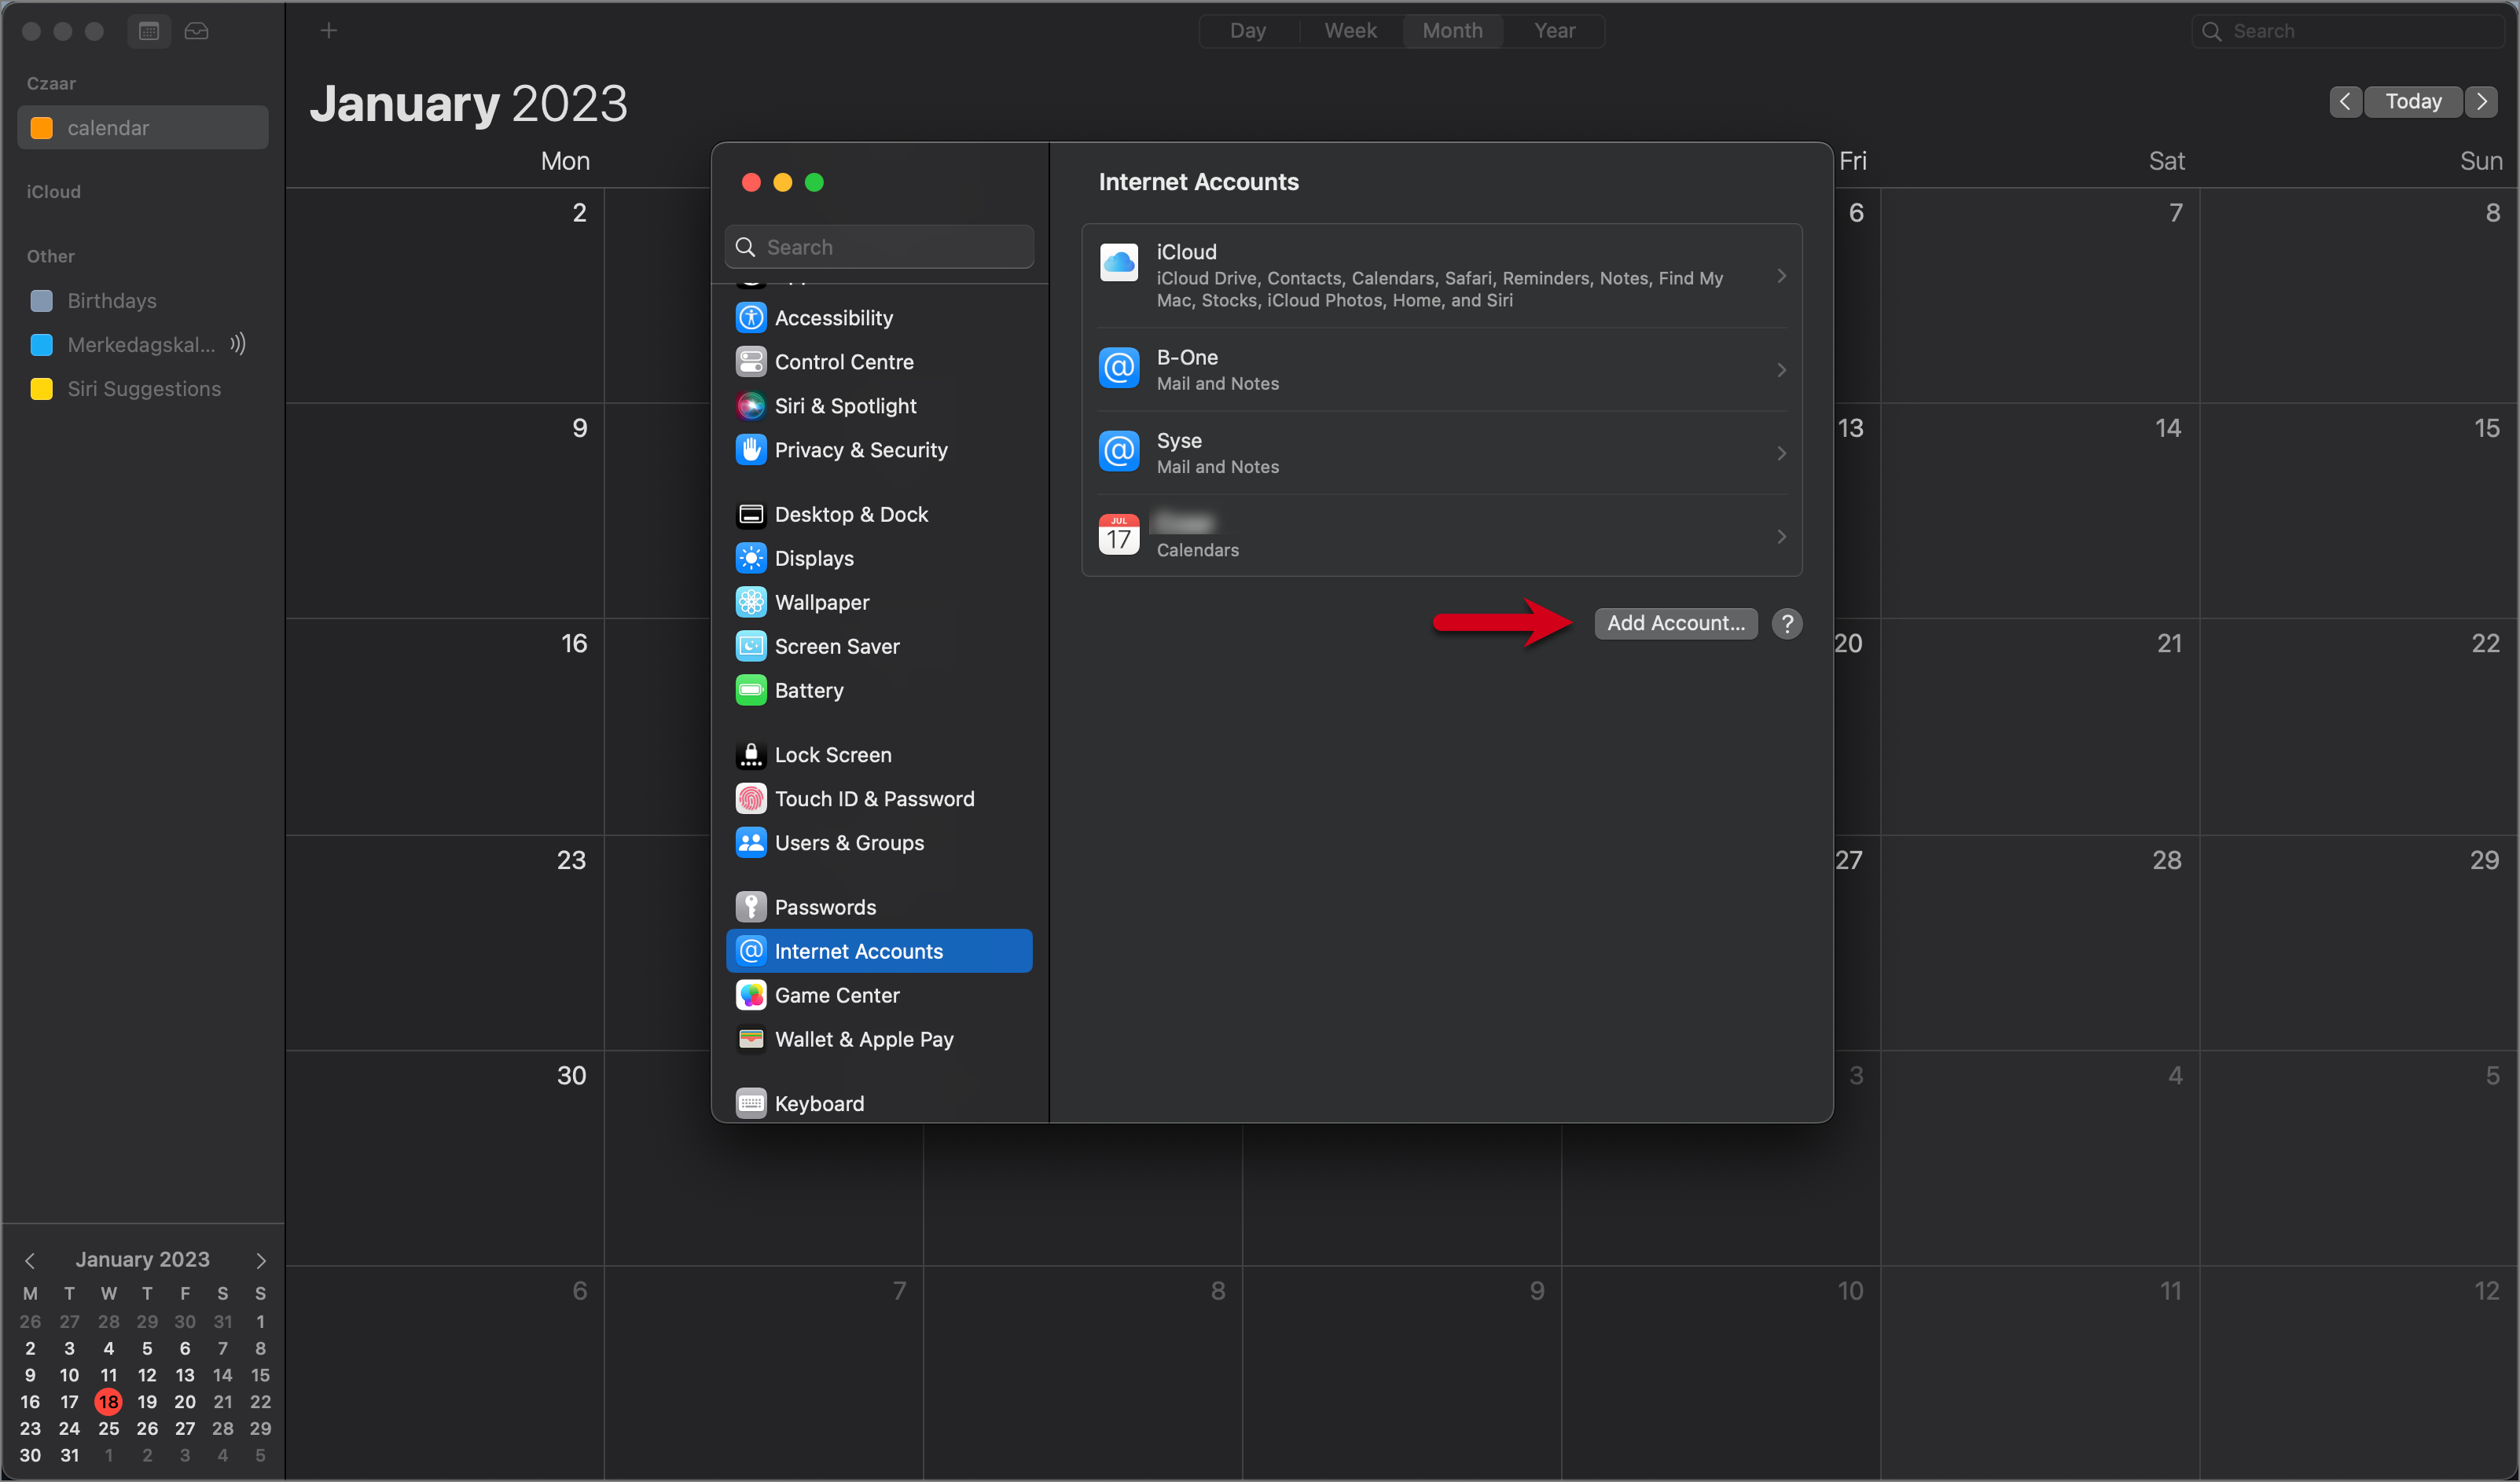This screenshot has width=2520, height=1482.
Task: Expand the Calendars account row chevron
Action: (1782, 536)
